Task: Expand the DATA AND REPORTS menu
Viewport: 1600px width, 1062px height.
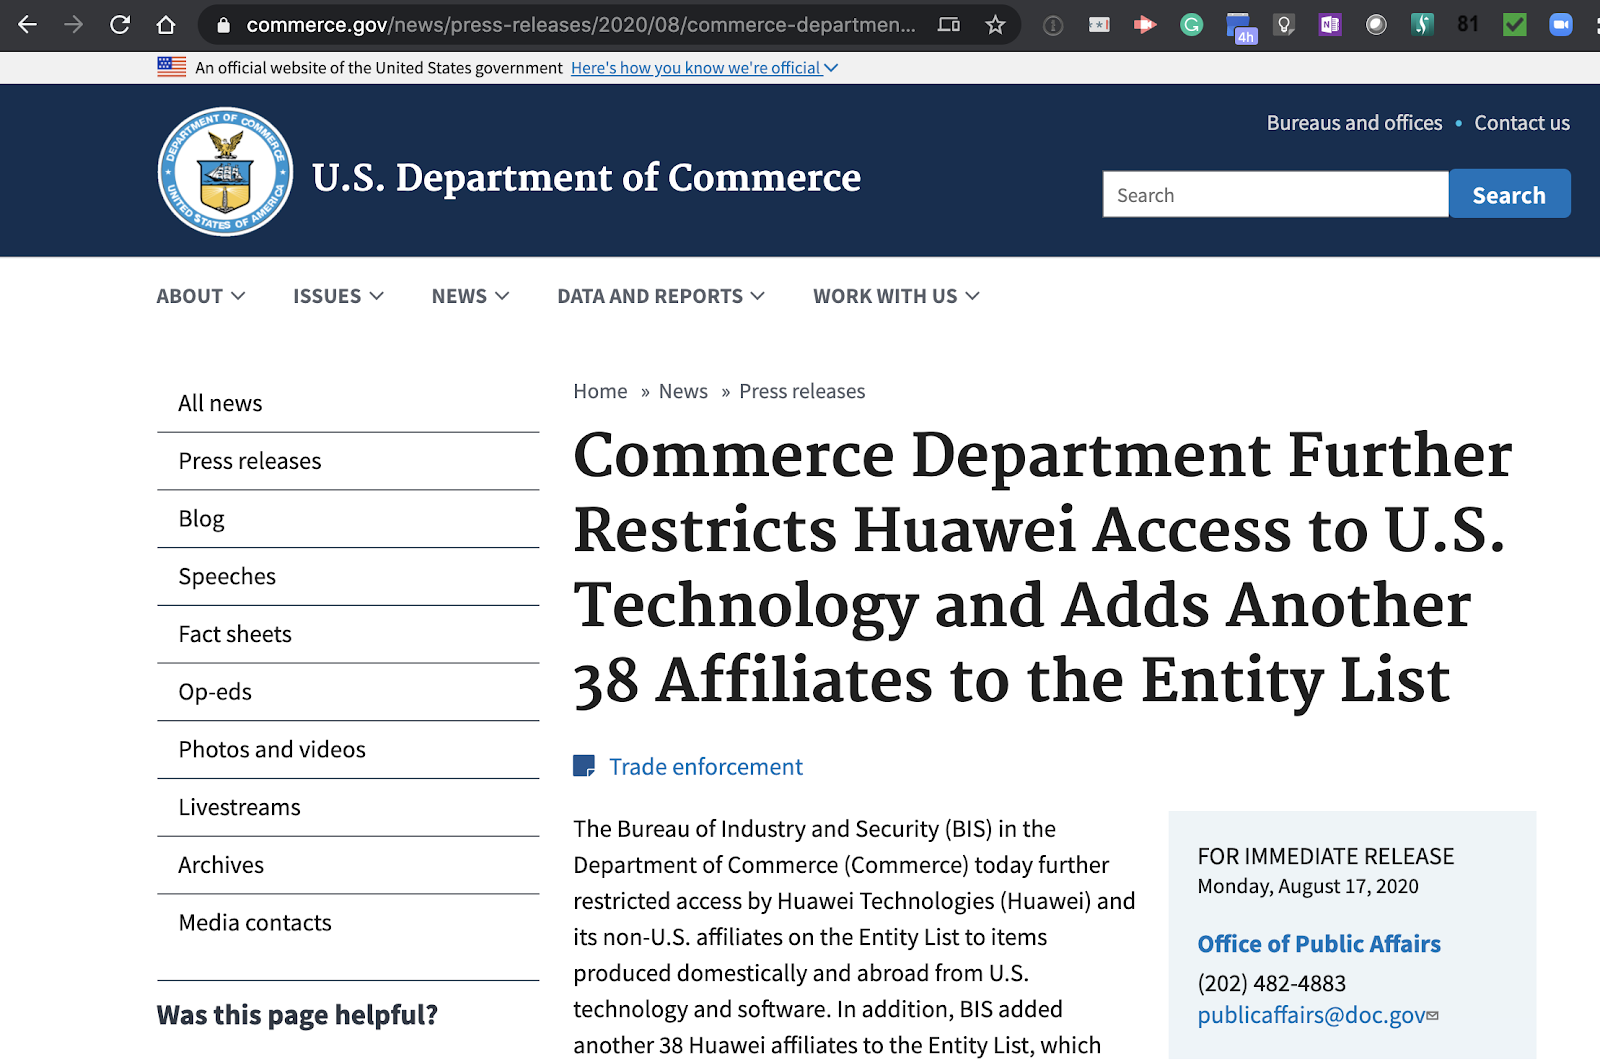Action: [x=661, y=296]
